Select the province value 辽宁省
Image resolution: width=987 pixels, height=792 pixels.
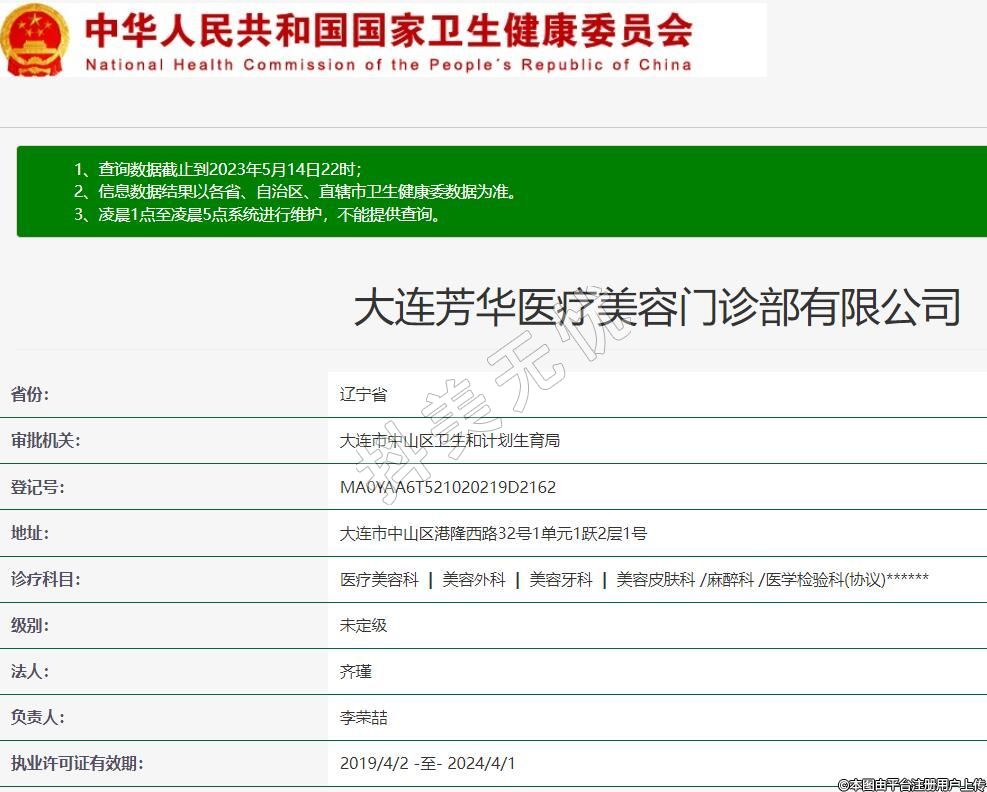pos(363,394)
